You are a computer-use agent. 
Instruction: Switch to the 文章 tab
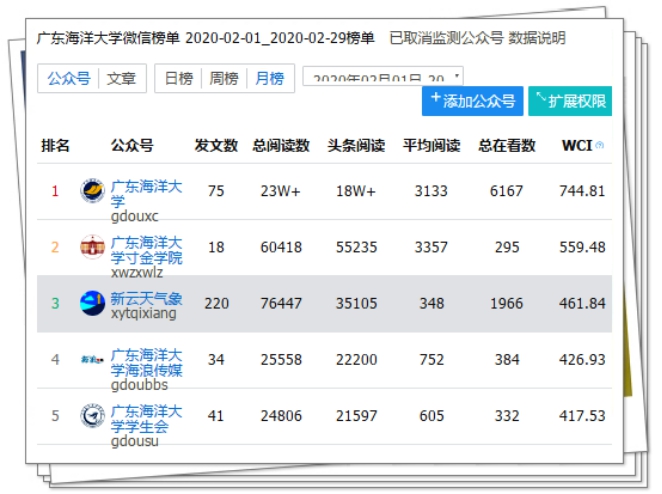(x=122, y=78)
